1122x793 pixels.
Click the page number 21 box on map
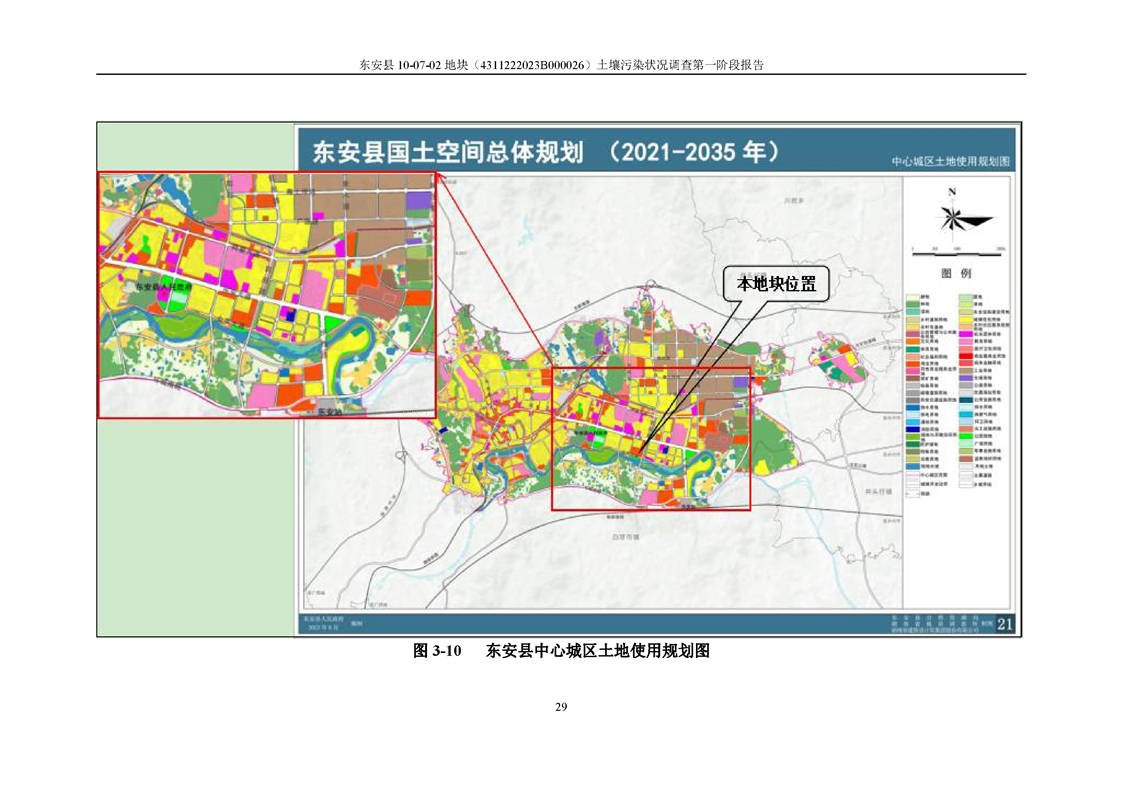1004,625
